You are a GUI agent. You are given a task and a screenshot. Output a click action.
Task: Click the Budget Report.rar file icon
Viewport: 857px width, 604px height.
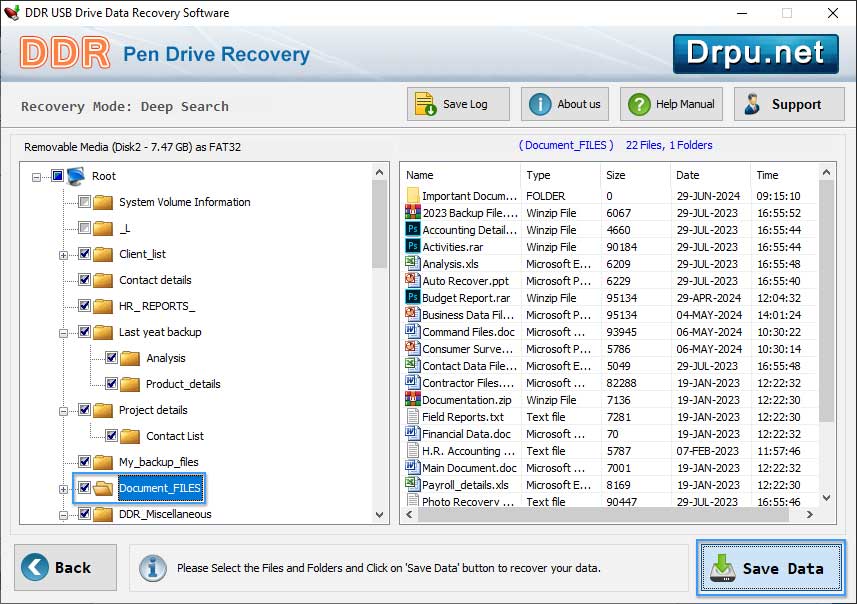pos(413,297)
